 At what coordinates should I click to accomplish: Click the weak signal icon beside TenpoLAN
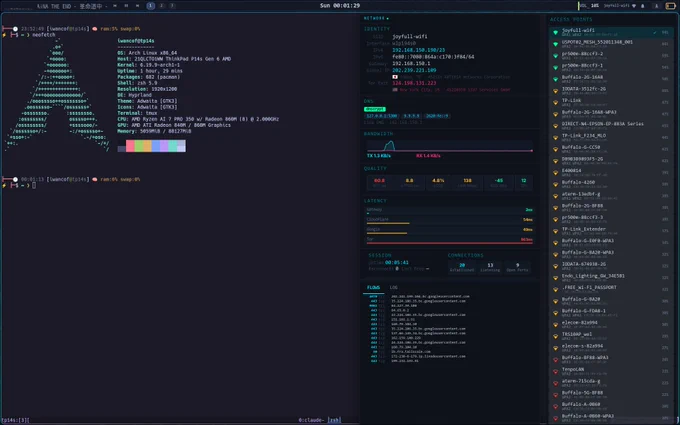[555, 372]
